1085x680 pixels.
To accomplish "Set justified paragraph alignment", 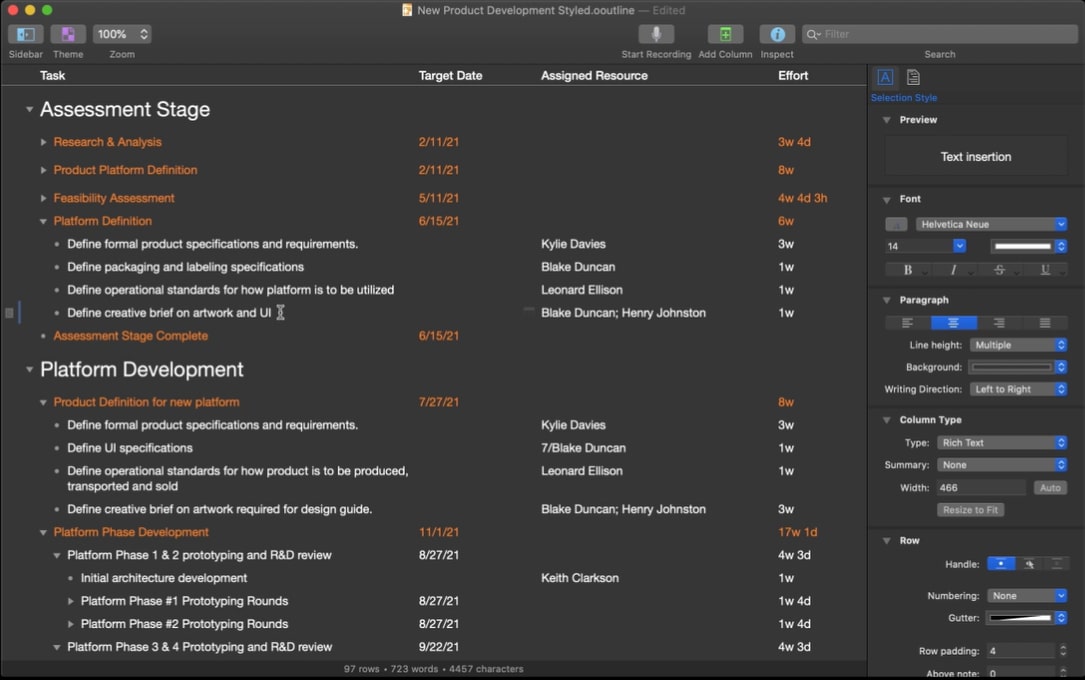I will [1044, 323].
